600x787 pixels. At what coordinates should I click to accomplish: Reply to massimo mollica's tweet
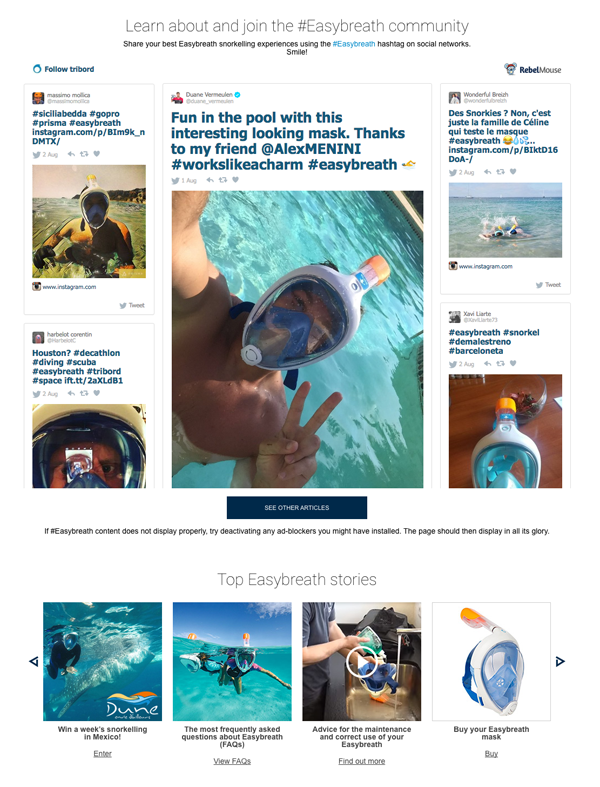click(71, 154)
